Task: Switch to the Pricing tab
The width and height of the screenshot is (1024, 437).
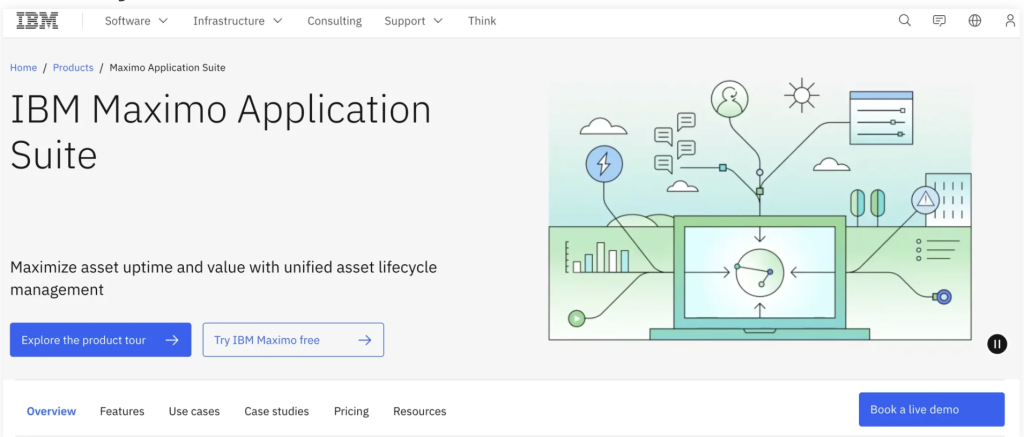Action: point(351,412)
